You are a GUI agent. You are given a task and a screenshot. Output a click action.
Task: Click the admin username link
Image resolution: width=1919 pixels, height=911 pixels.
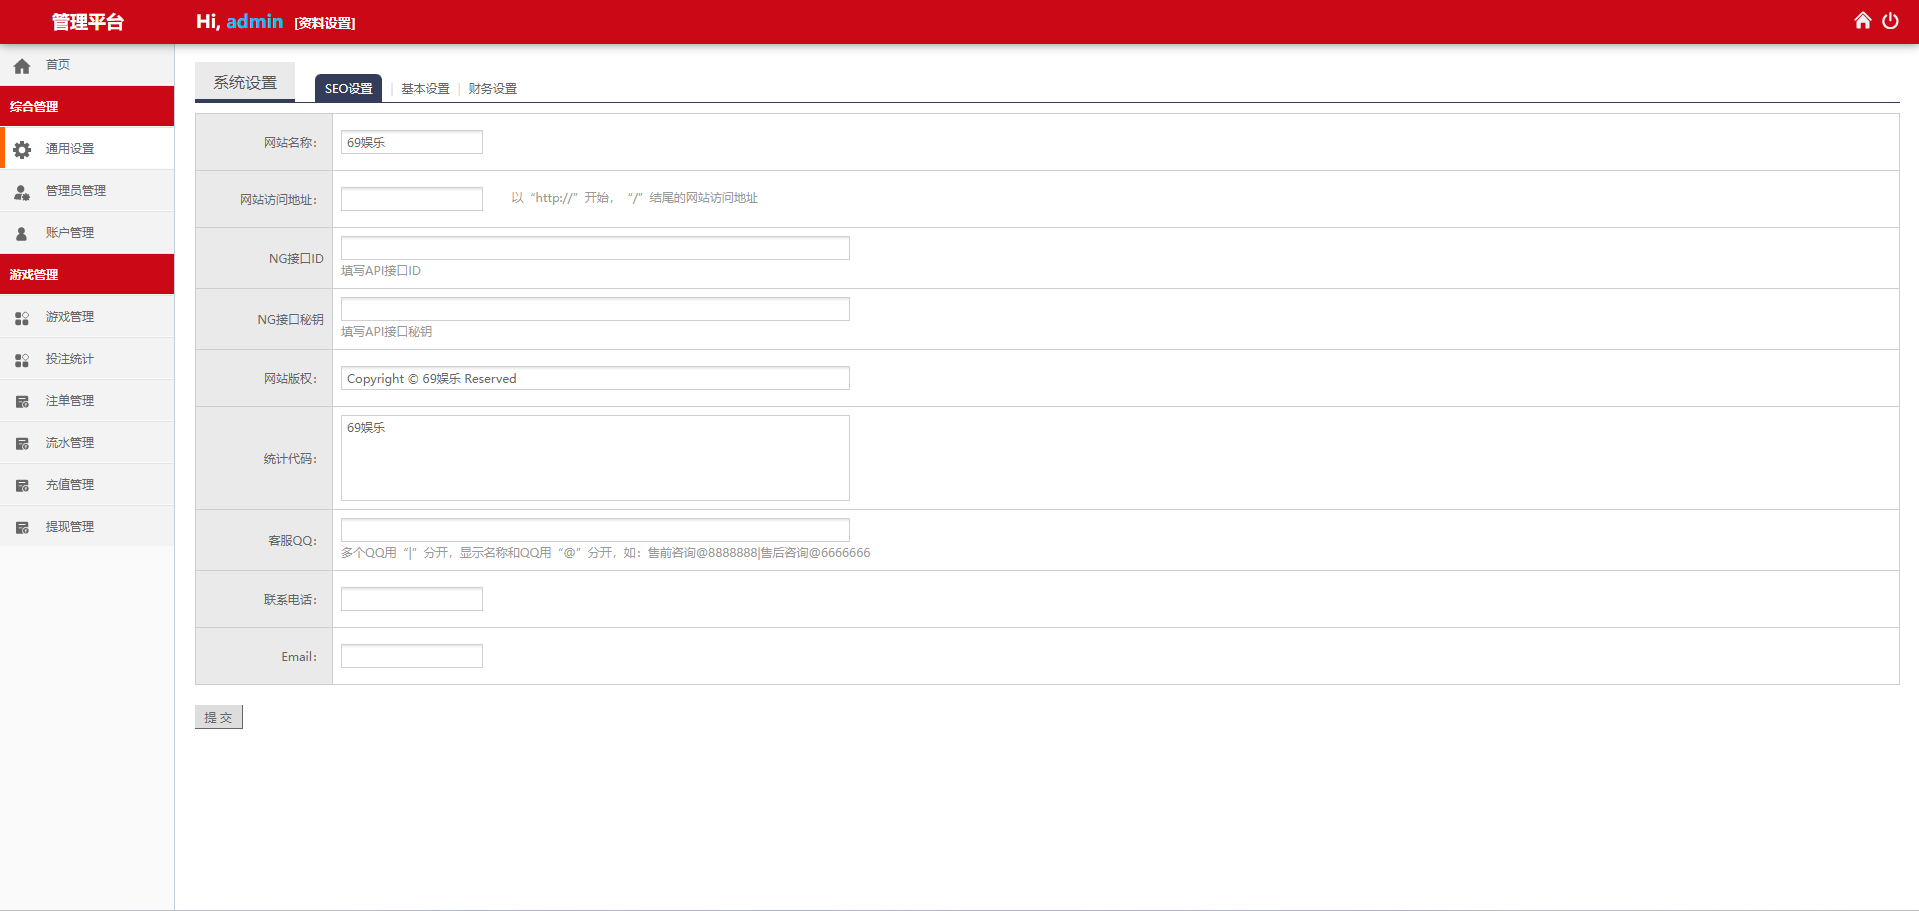(254, 21)
